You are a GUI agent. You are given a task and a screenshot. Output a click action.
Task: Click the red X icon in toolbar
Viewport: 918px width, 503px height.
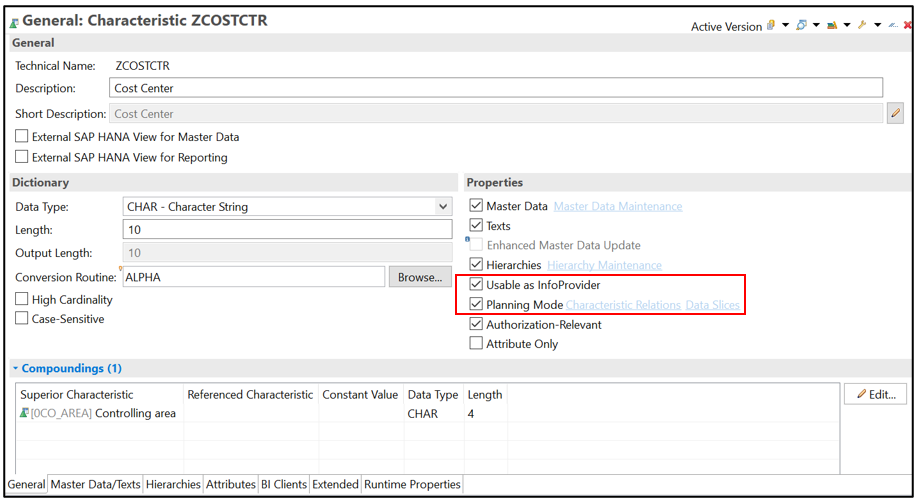[907, 25]
